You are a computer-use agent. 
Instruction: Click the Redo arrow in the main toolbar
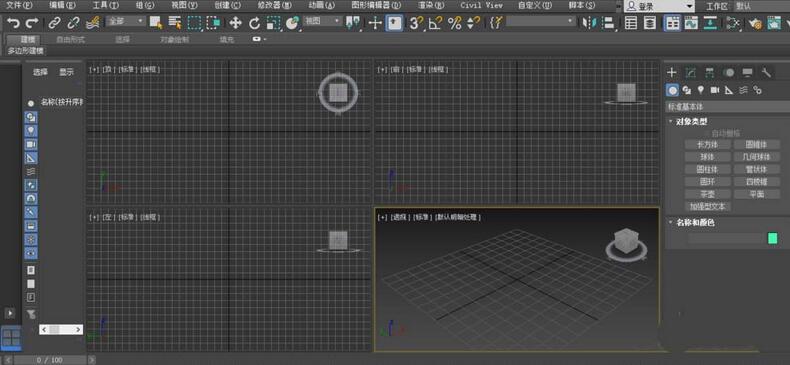tap(32, 23)
